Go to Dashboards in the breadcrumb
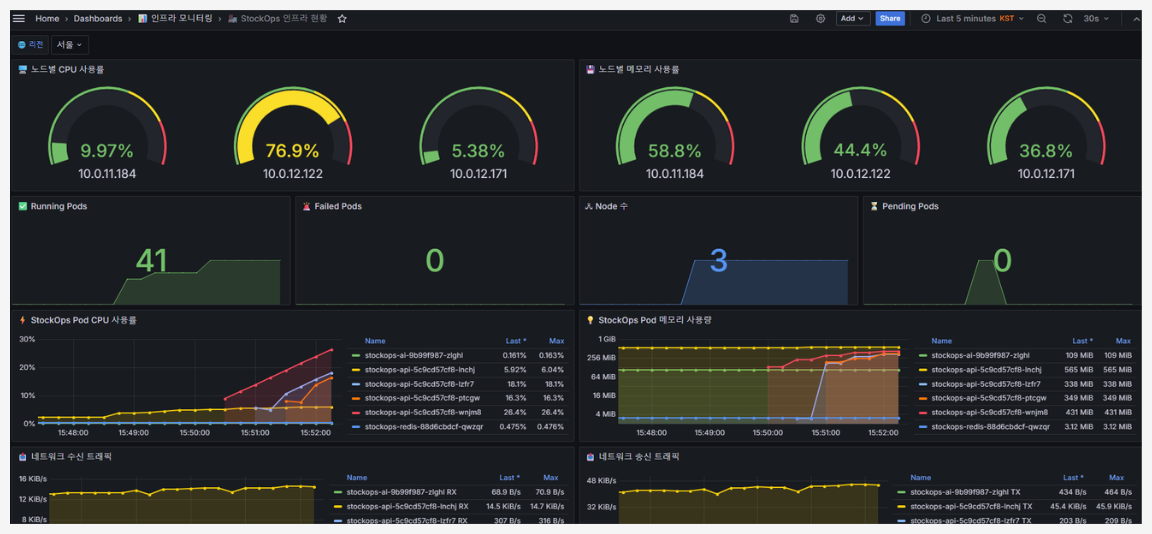Screen dimensions: 1152x534 (98, 18)
